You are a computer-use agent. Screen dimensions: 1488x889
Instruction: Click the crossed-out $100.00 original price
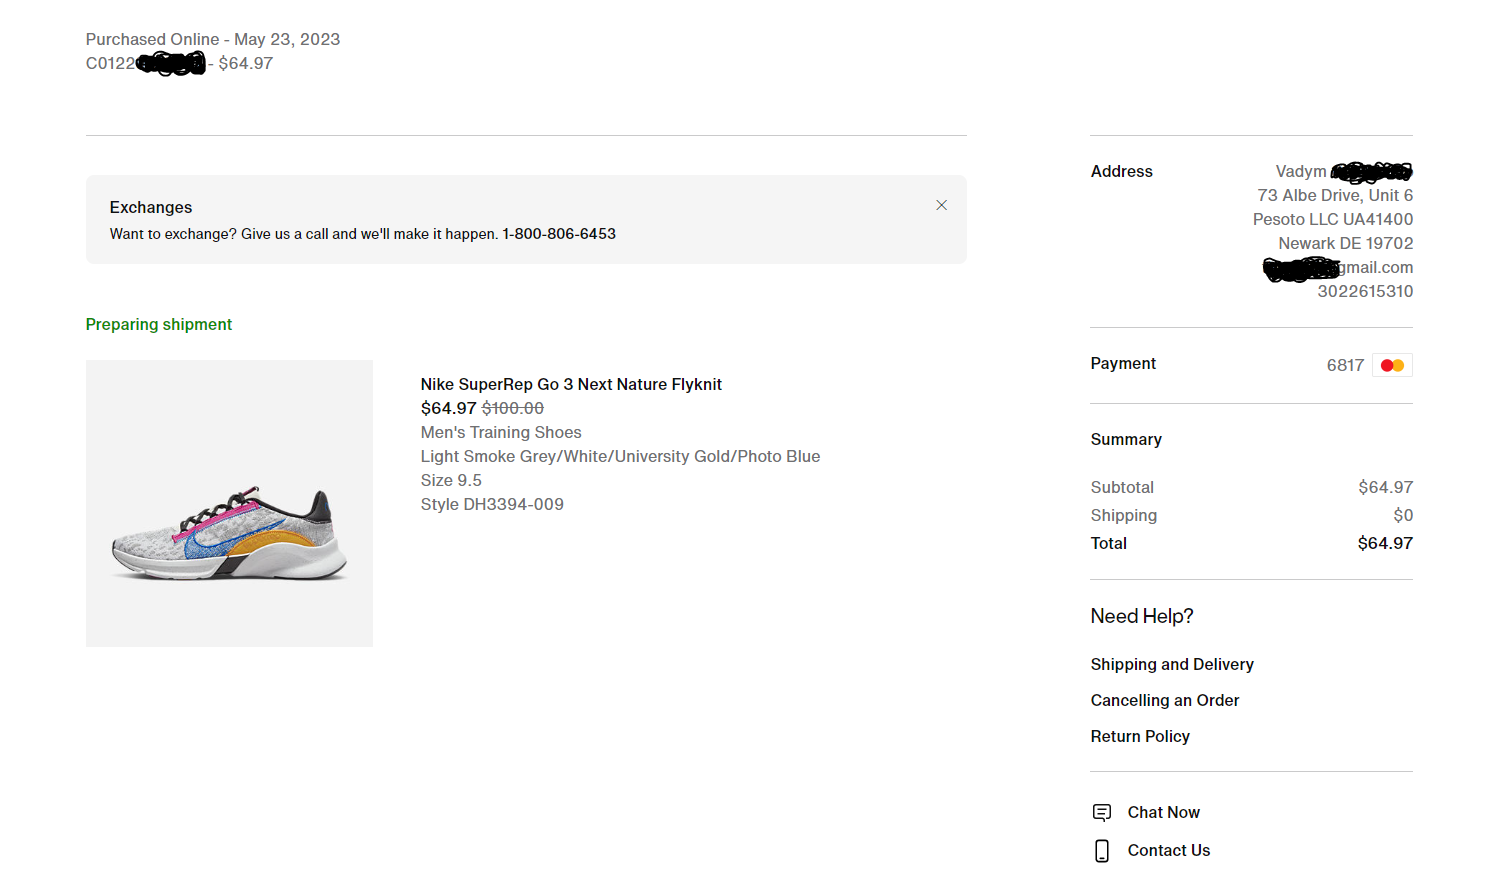click(513, 408)
